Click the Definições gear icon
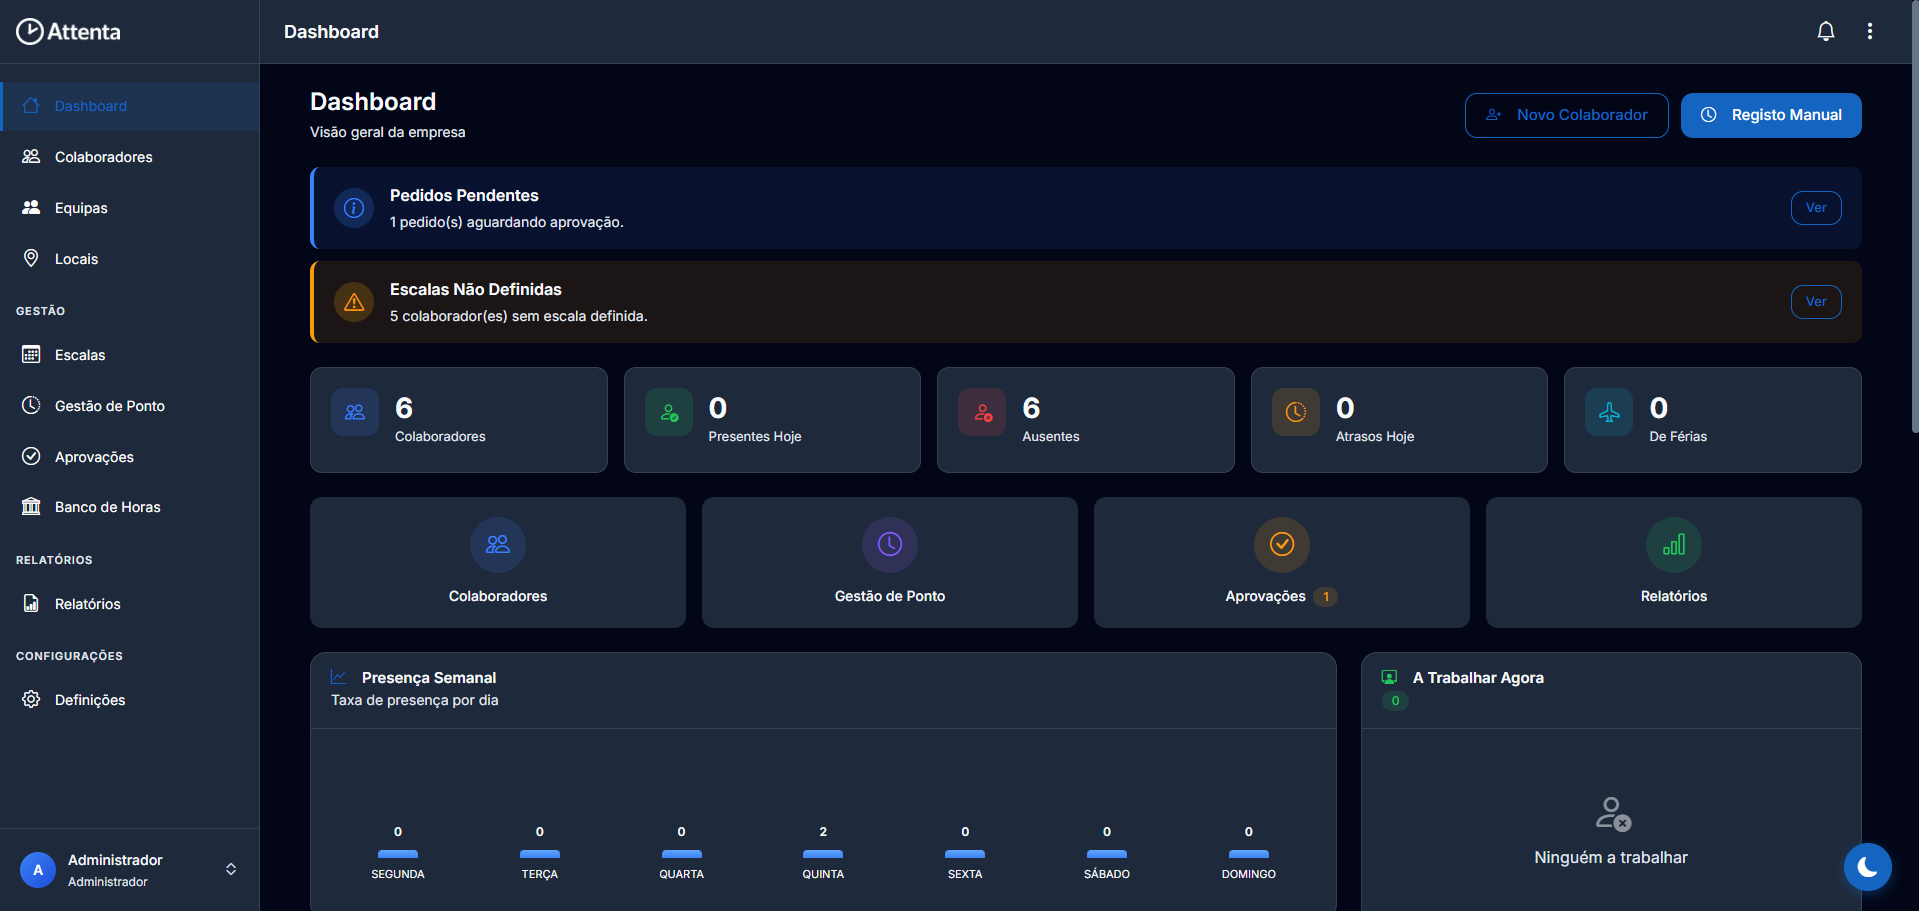The width and height of the screenshot is (1919, 911). 31,699
